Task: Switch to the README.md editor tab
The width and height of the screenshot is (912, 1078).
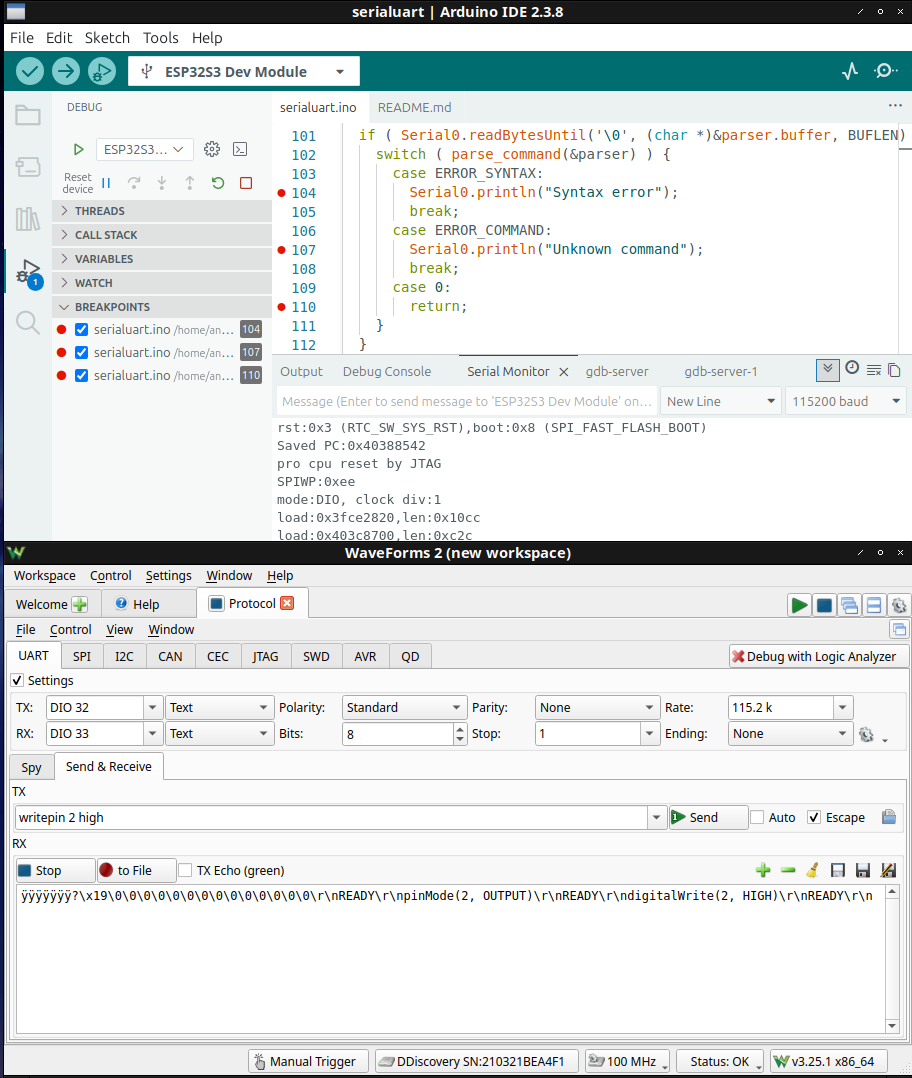Action: (x=414, y=107)
